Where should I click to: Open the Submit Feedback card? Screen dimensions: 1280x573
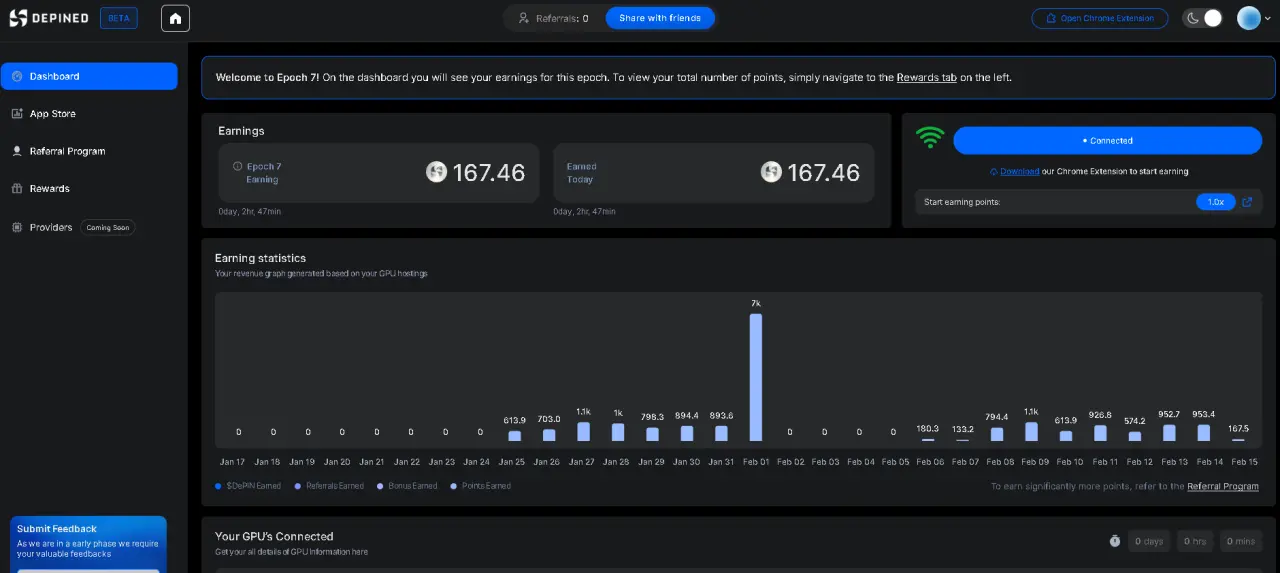[88, 544]
